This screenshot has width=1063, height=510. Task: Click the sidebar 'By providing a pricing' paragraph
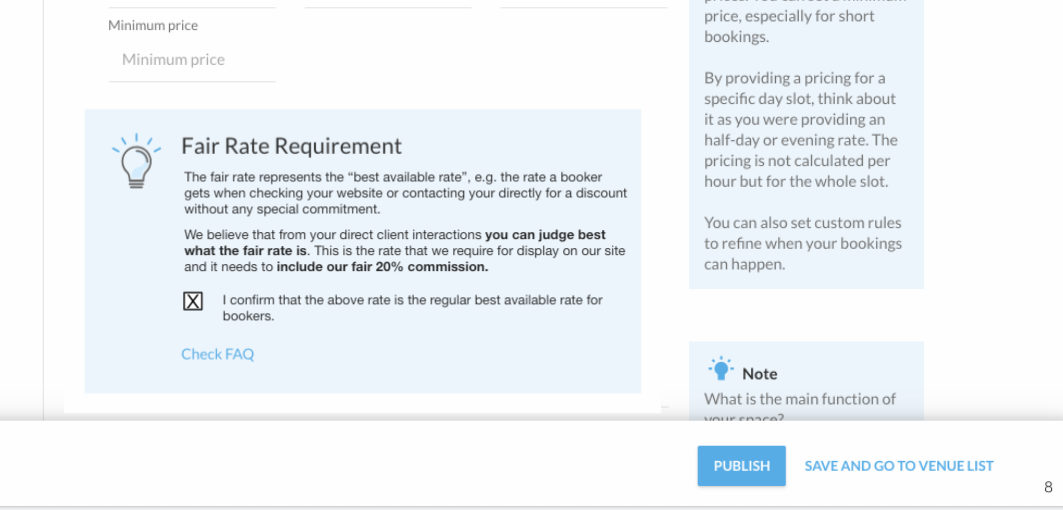point(801,130)
